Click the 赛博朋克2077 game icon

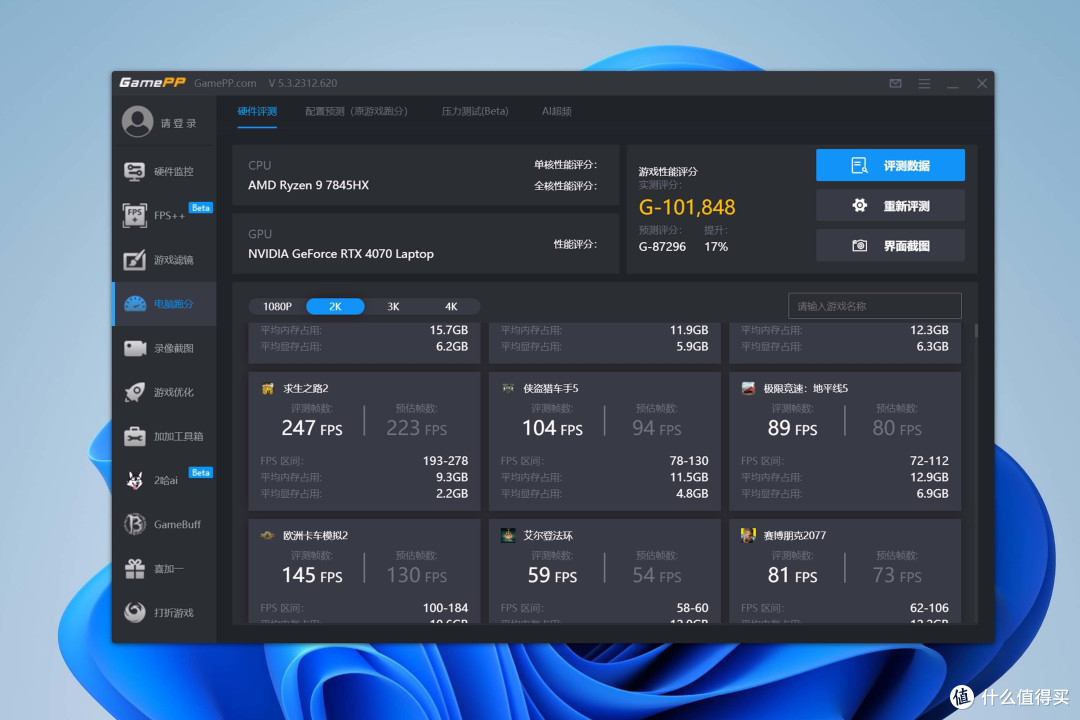748,535
